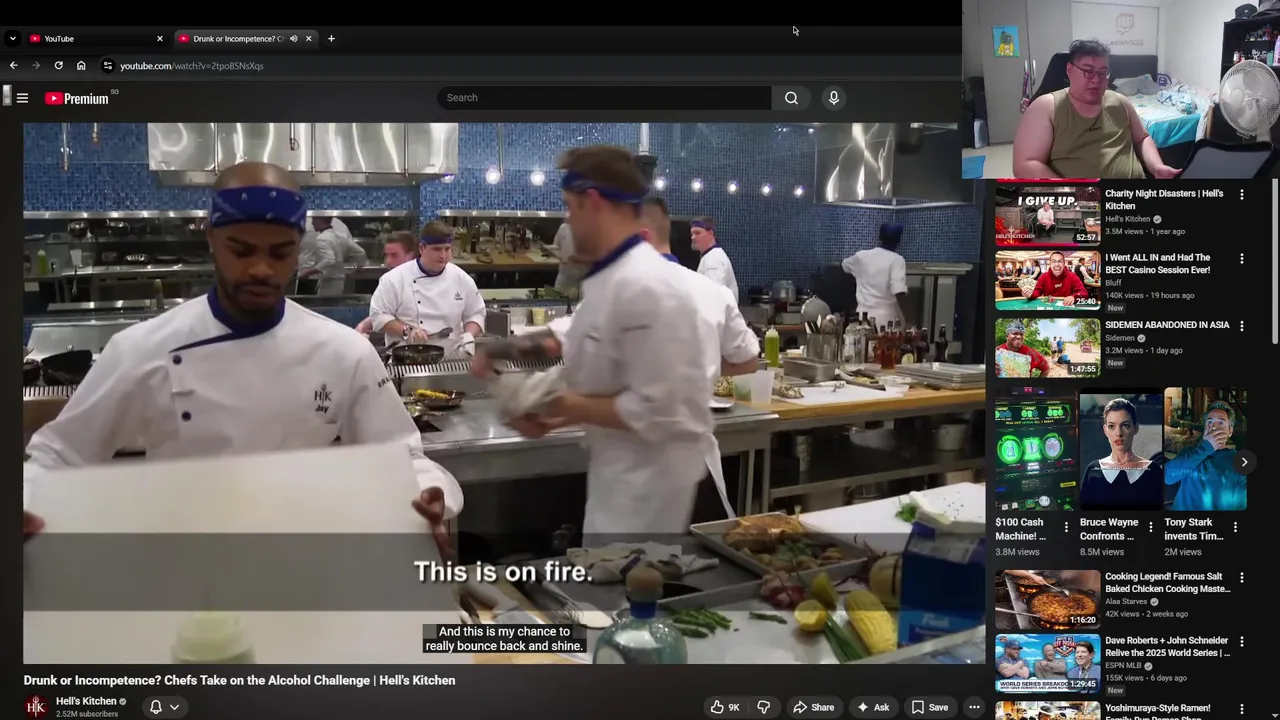
Task: Open options menu for Casino Session video
Action: (x=1242, y=259)
